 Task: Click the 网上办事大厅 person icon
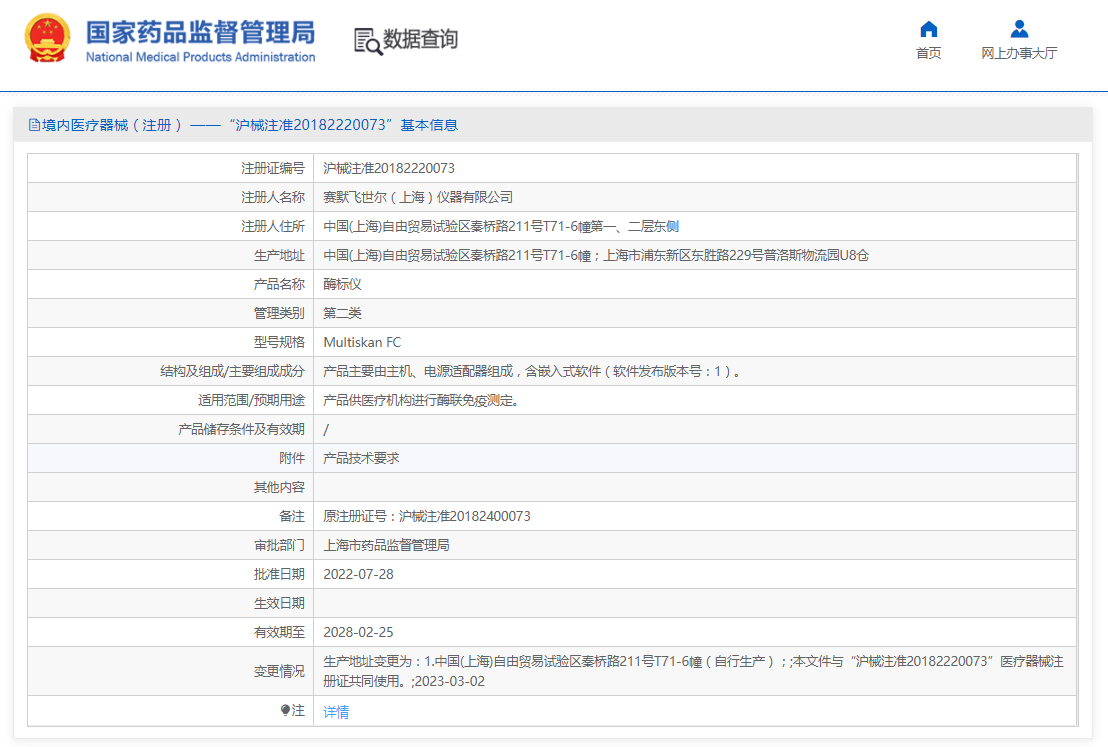click(x=1018, y=29)
